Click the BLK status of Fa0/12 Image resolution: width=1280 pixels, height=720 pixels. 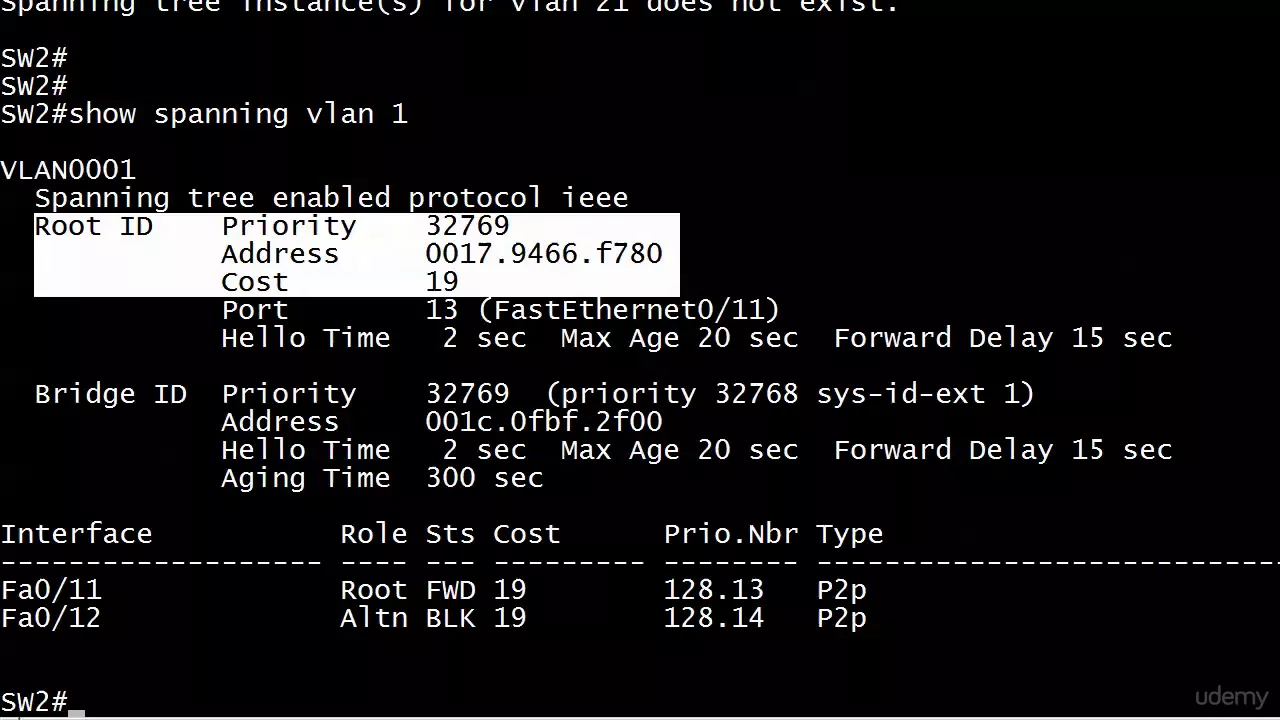pos(450,618)
